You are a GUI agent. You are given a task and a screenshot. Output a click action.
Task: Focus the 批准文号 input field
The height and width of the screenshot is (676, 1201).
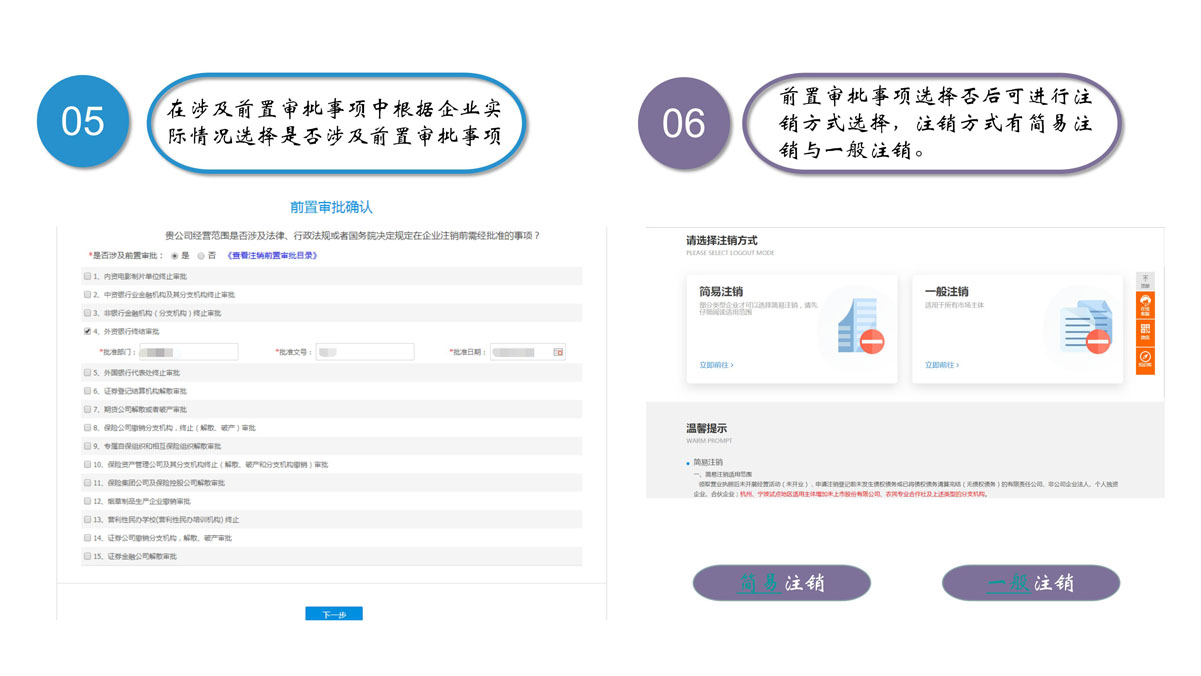tap(364, 352)
